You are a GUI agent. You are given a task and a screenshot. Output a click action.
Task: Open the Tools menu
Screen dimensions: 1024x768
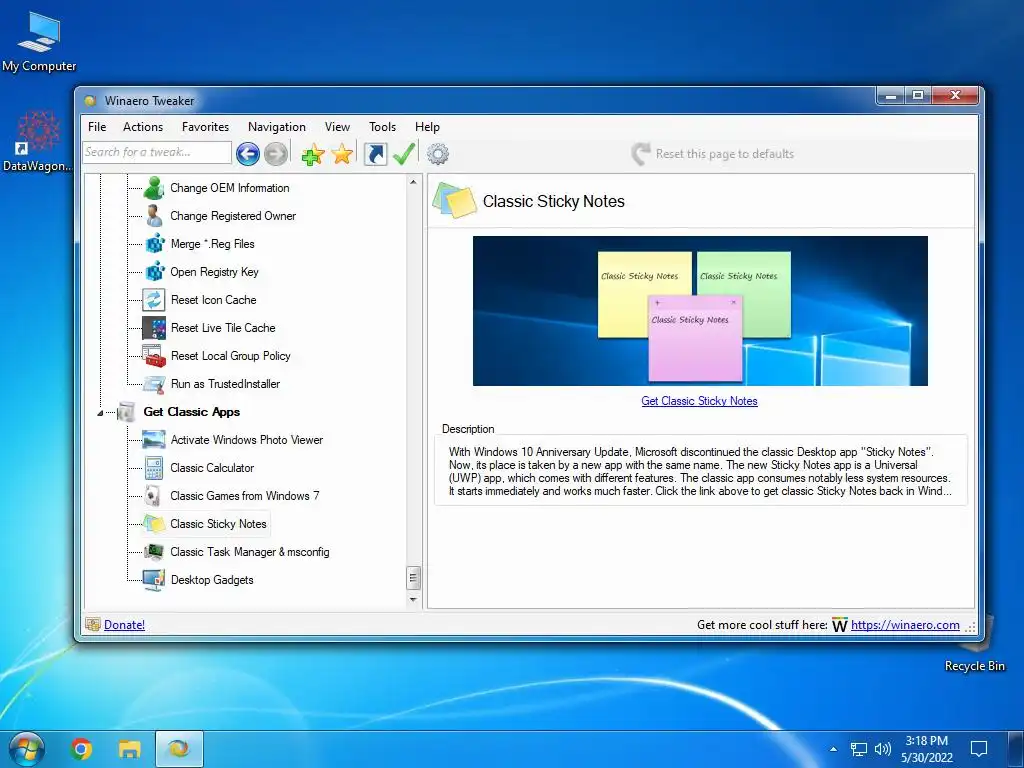tap(382, 127)
